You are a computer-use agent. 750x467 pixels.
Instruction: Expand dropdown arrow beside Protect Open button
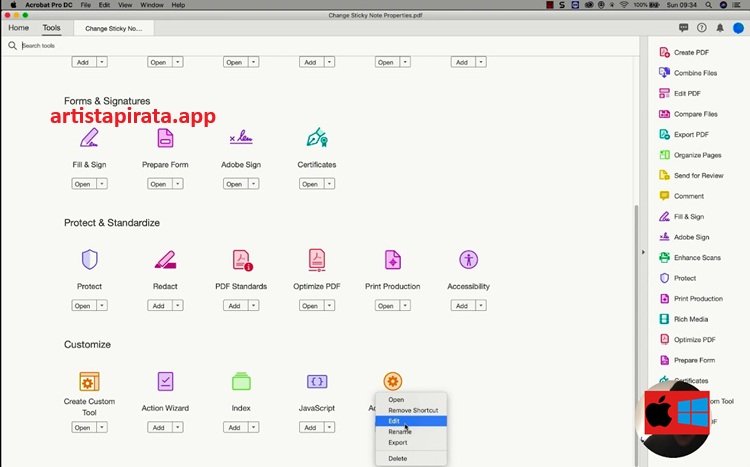[x=102, y=306]
